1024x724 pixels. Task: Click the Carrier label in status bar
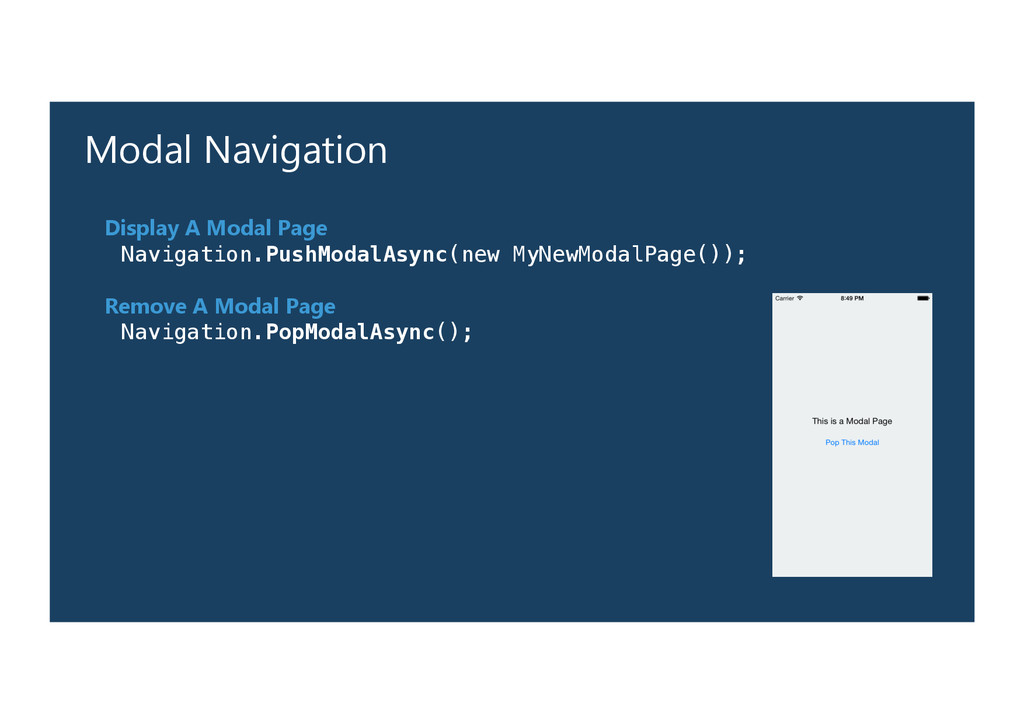pyautogui.click(x=785, y=298)
